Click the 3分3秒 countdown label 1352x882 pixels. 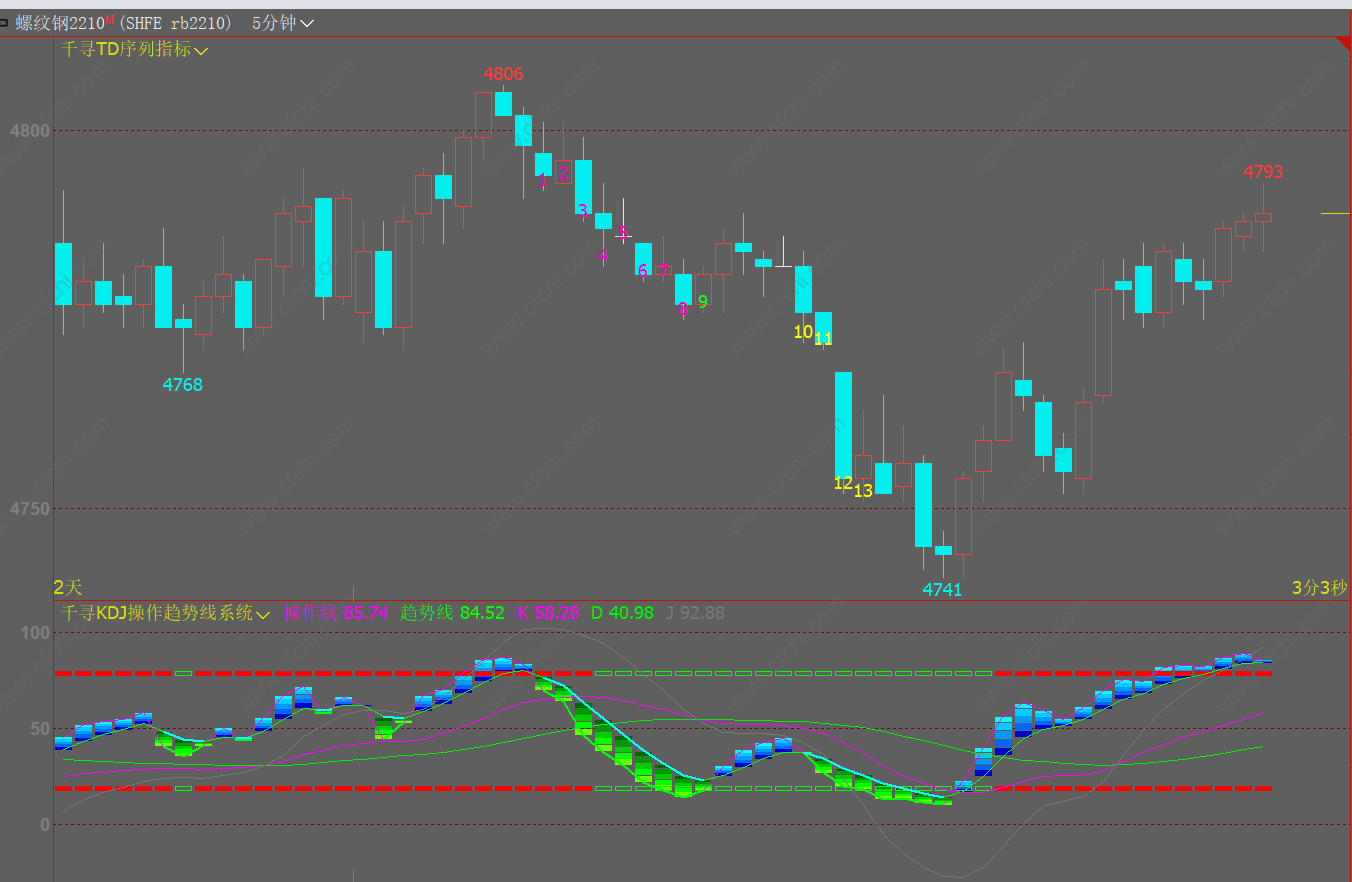(1319, 587)
